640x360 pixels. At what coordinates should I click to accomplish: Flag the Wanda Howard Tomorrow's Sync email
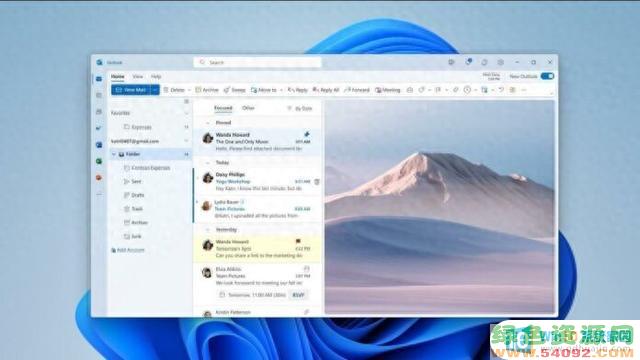click(x=298, y=241)
